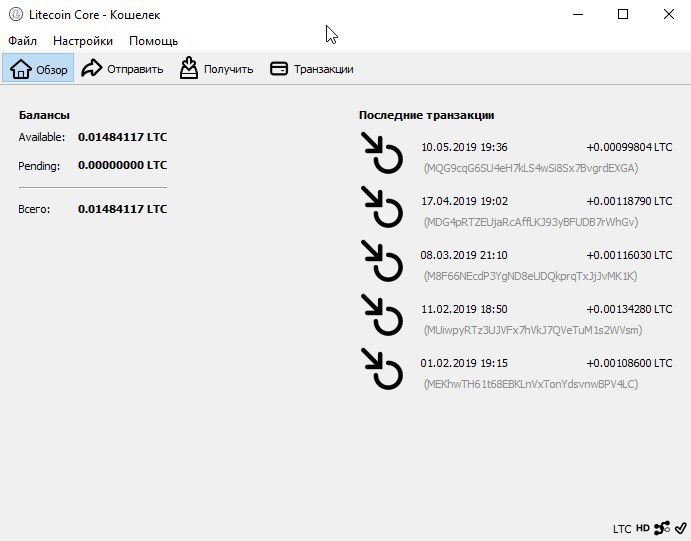Click the Балансы heading

pos(44,115)
